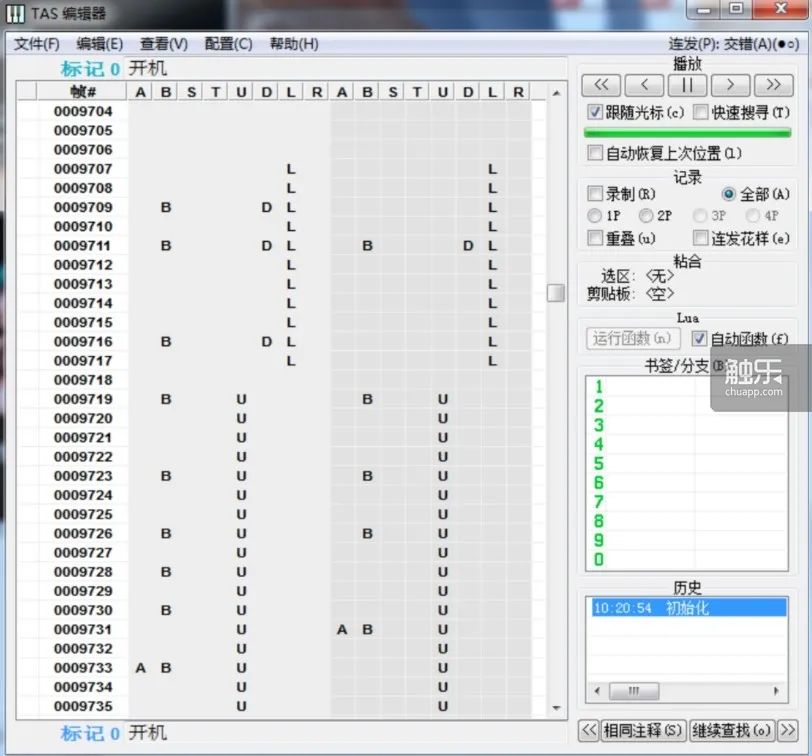Enable the 录制 (R) checkbox

pos(595,194)
